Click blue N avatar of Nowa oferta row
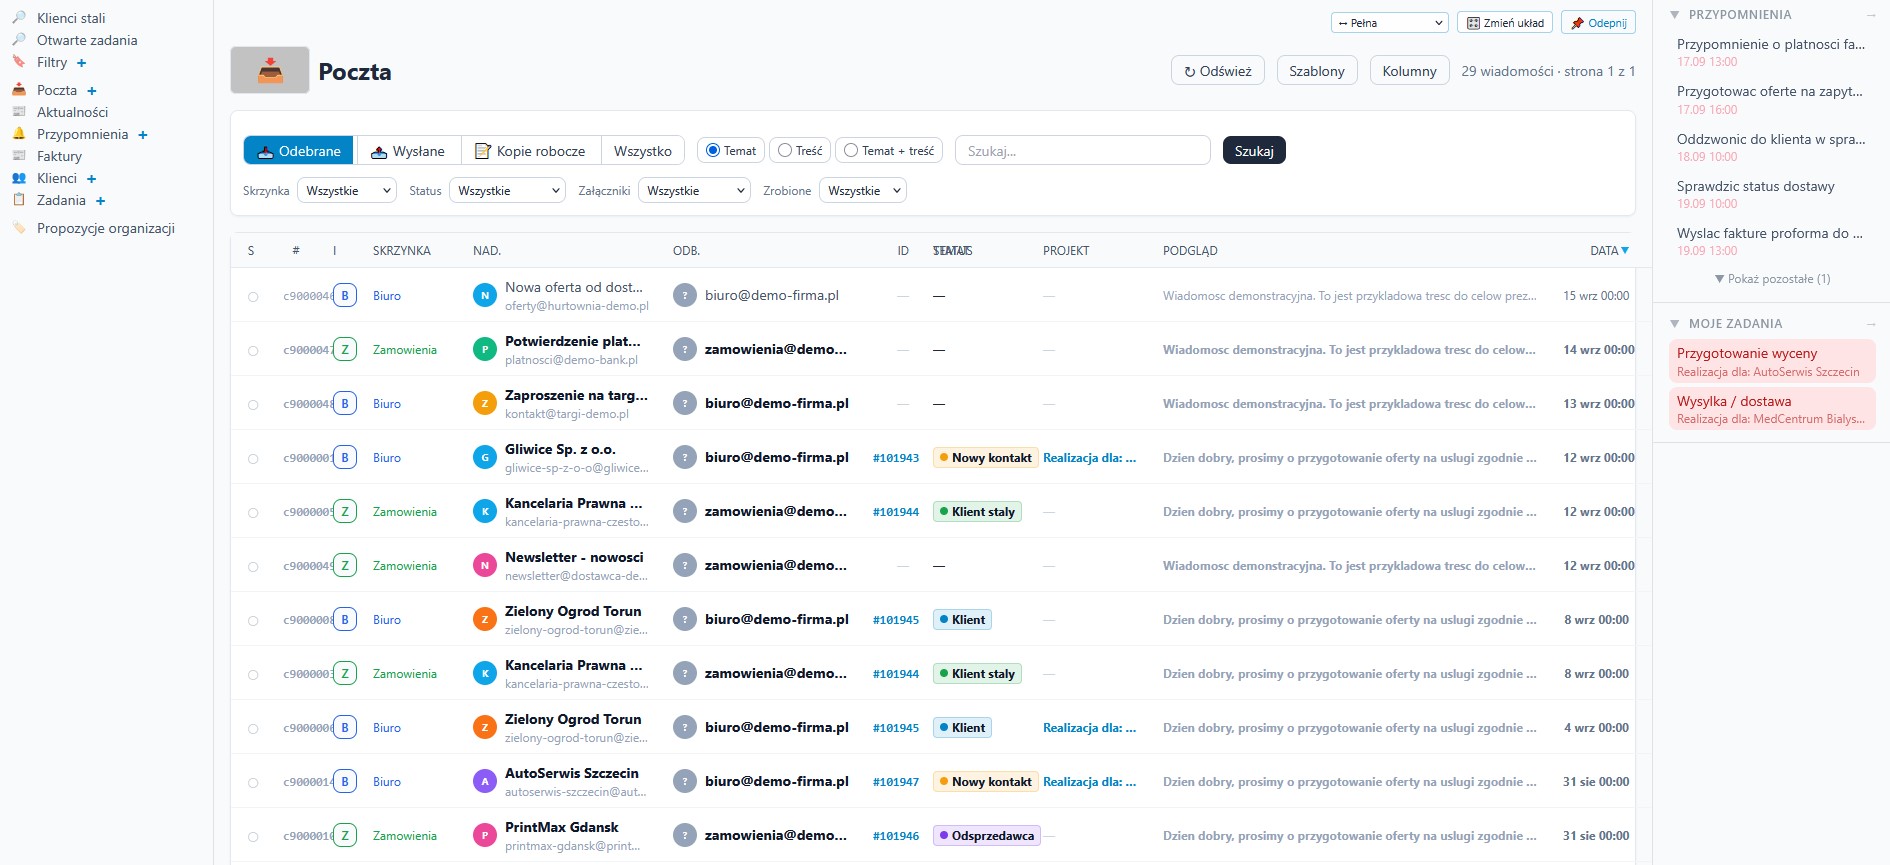This screenshot has width=1890, height=865. [x=485, y=295]
